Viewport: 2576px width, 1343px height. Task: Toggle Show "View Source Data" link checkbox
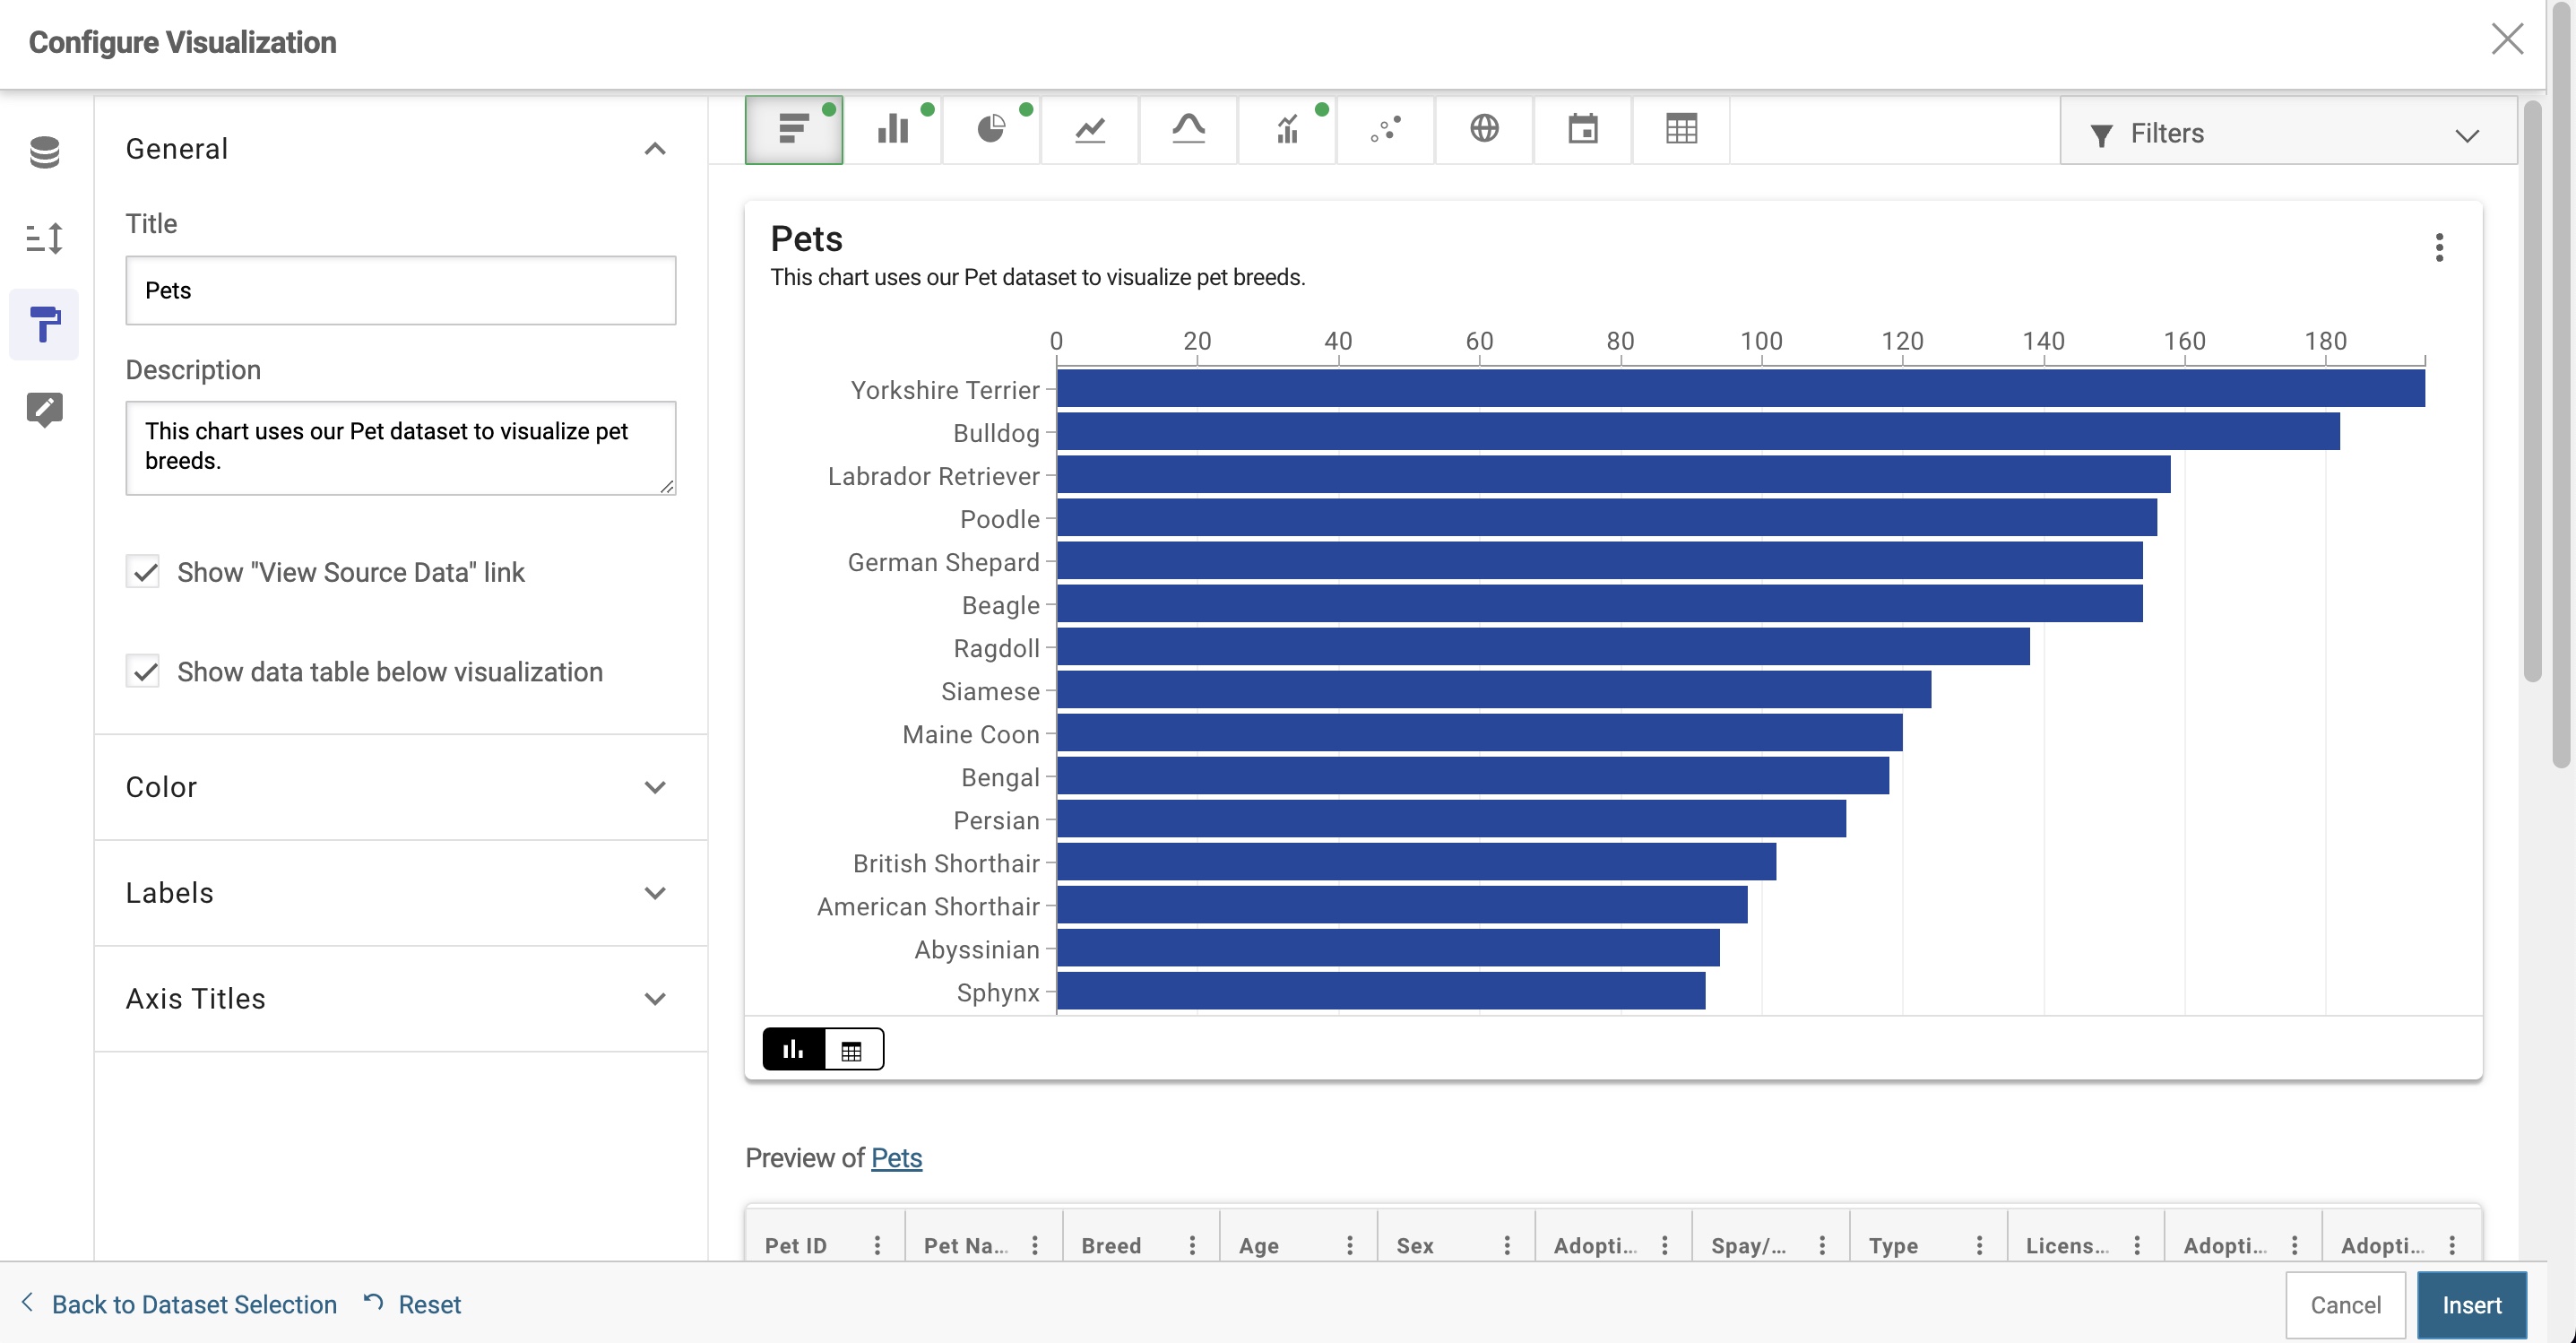pos(143,572)
